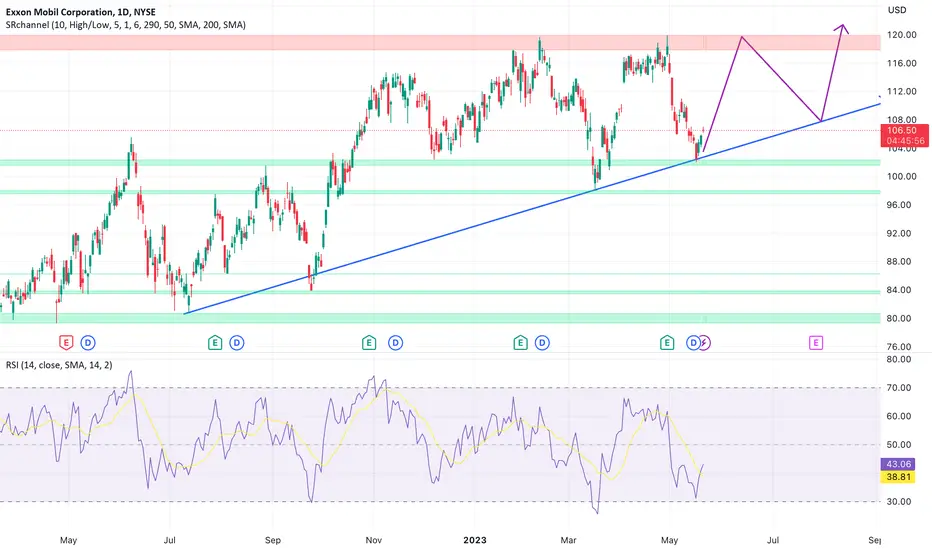Click the USD currency label
The width and height of the screenshot is (932, 550).
pos(897,10)
